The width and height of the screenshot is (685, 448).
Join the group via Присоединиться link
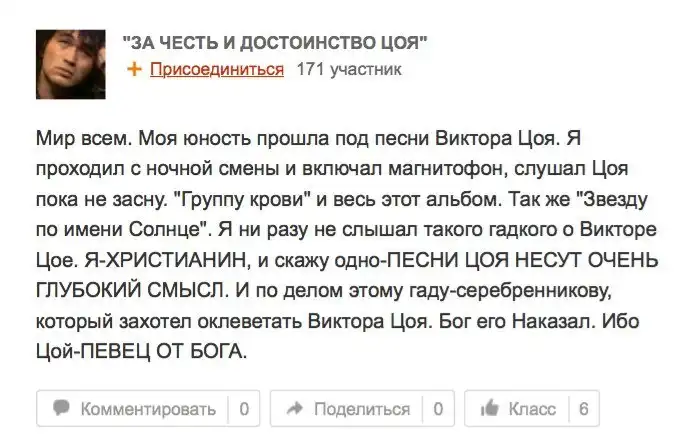click(216, 70)
